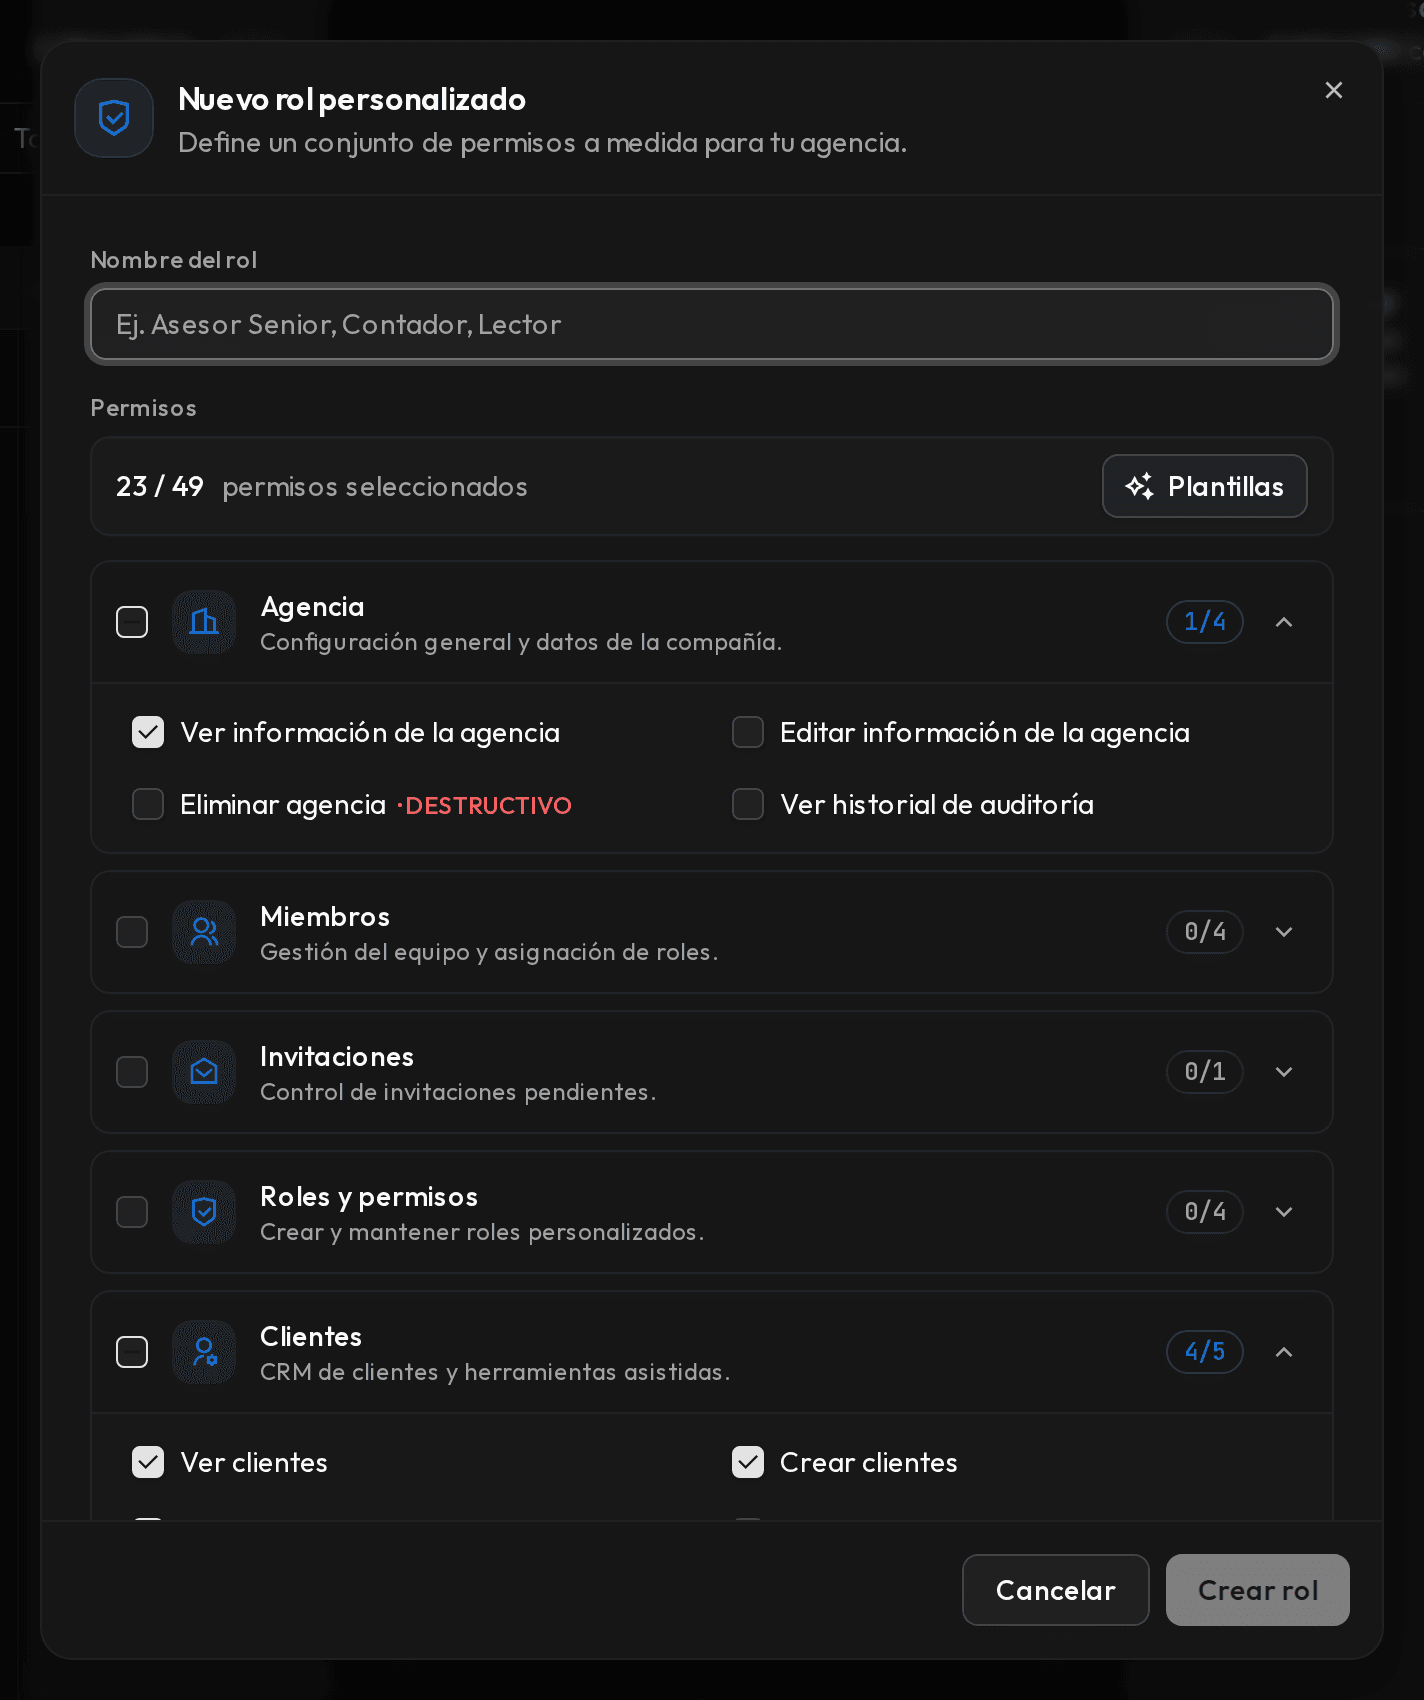This screenshot has height=1700, width=1424.
Task: Close the Nuevo rol personalizado dialog
Action: [x=1333, y=90]
